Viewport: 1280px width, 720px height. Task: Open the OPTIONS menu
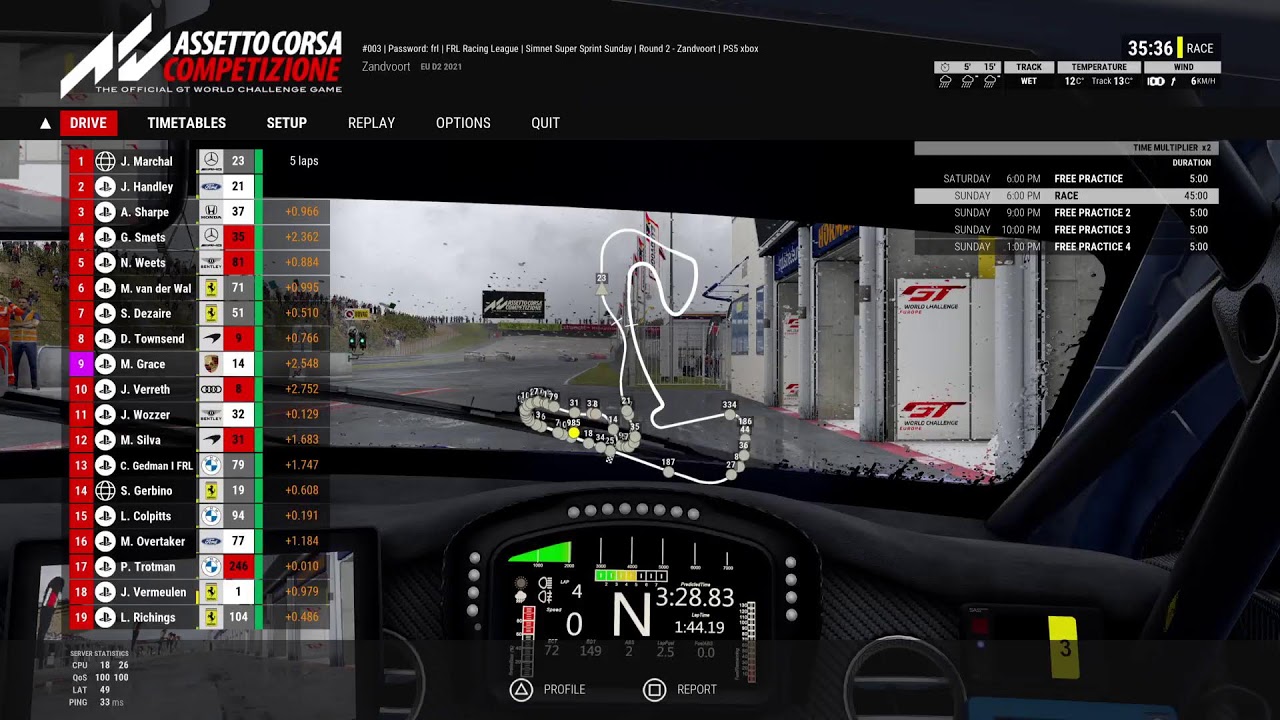[463, 123]
